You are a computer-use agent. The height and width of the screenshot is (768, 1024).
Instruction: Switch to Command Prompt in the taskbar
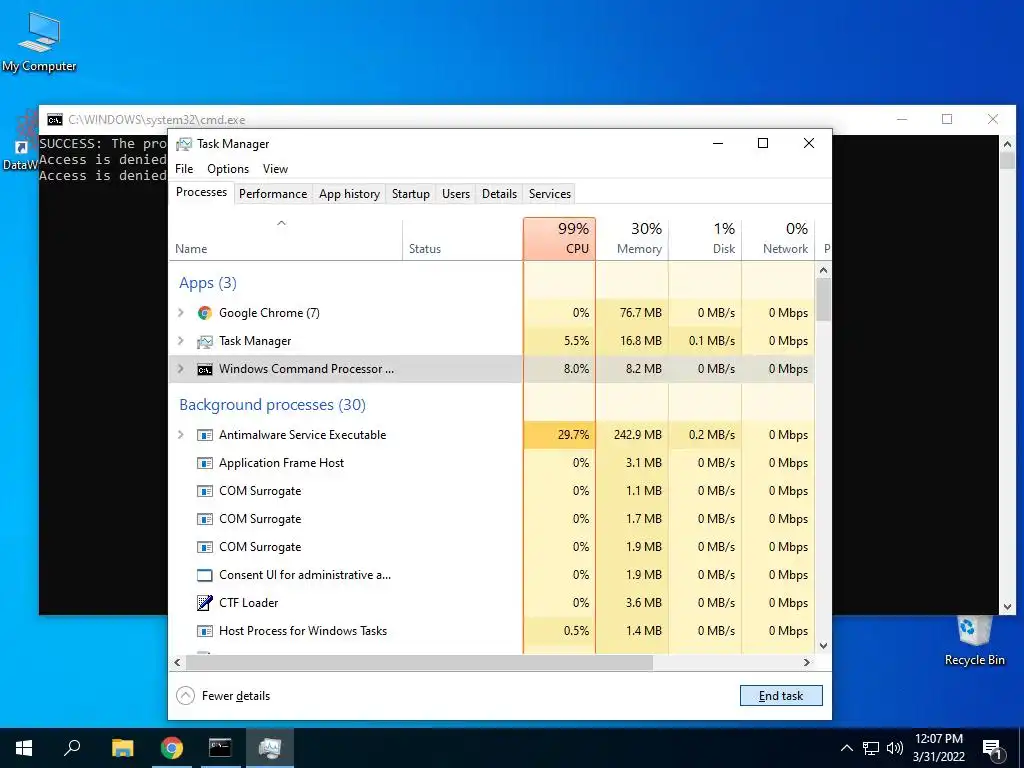(220, 748)
